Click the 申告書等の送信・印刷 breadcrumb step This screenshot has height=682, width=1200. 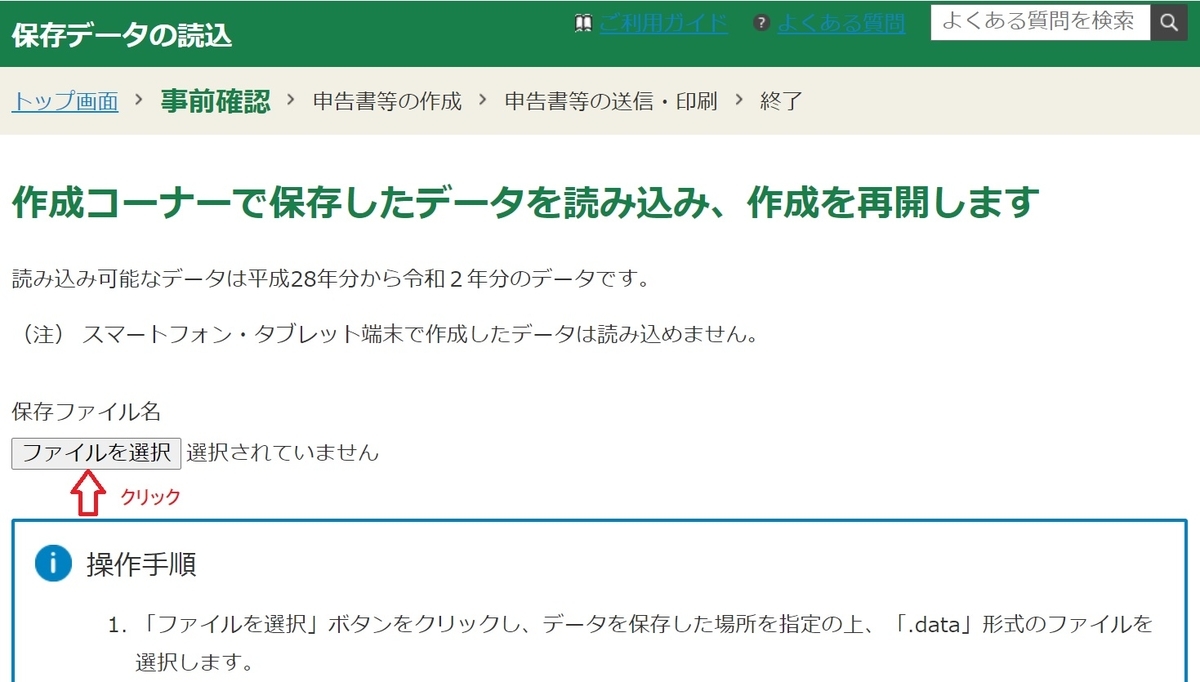[611, 100]
